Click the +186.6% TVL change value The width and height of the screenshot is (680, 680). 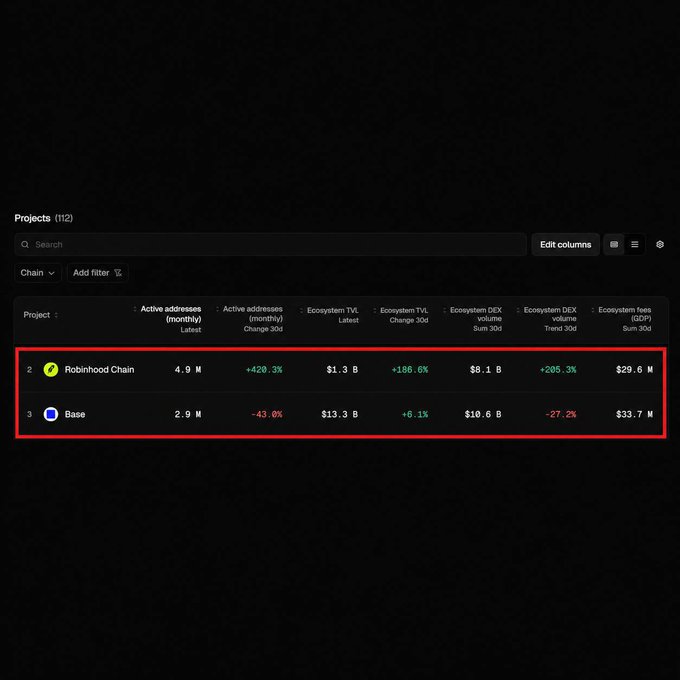point(410,369)
